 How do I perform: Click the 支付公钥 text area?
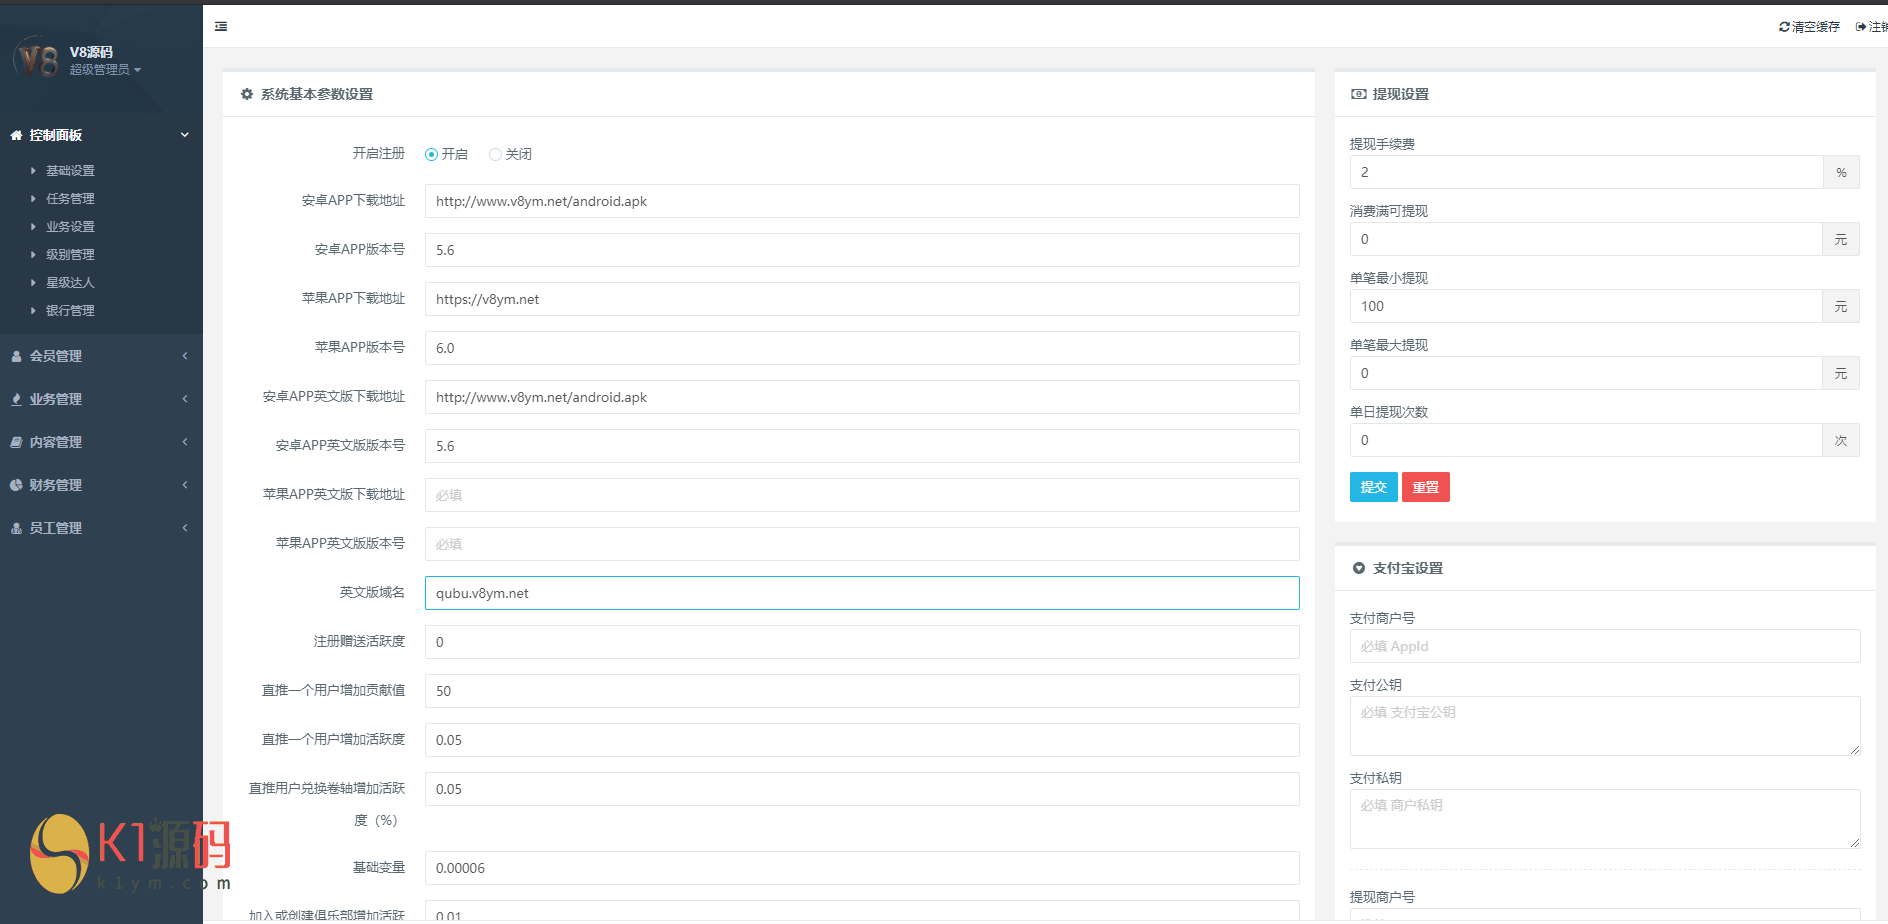point(1605,726)
